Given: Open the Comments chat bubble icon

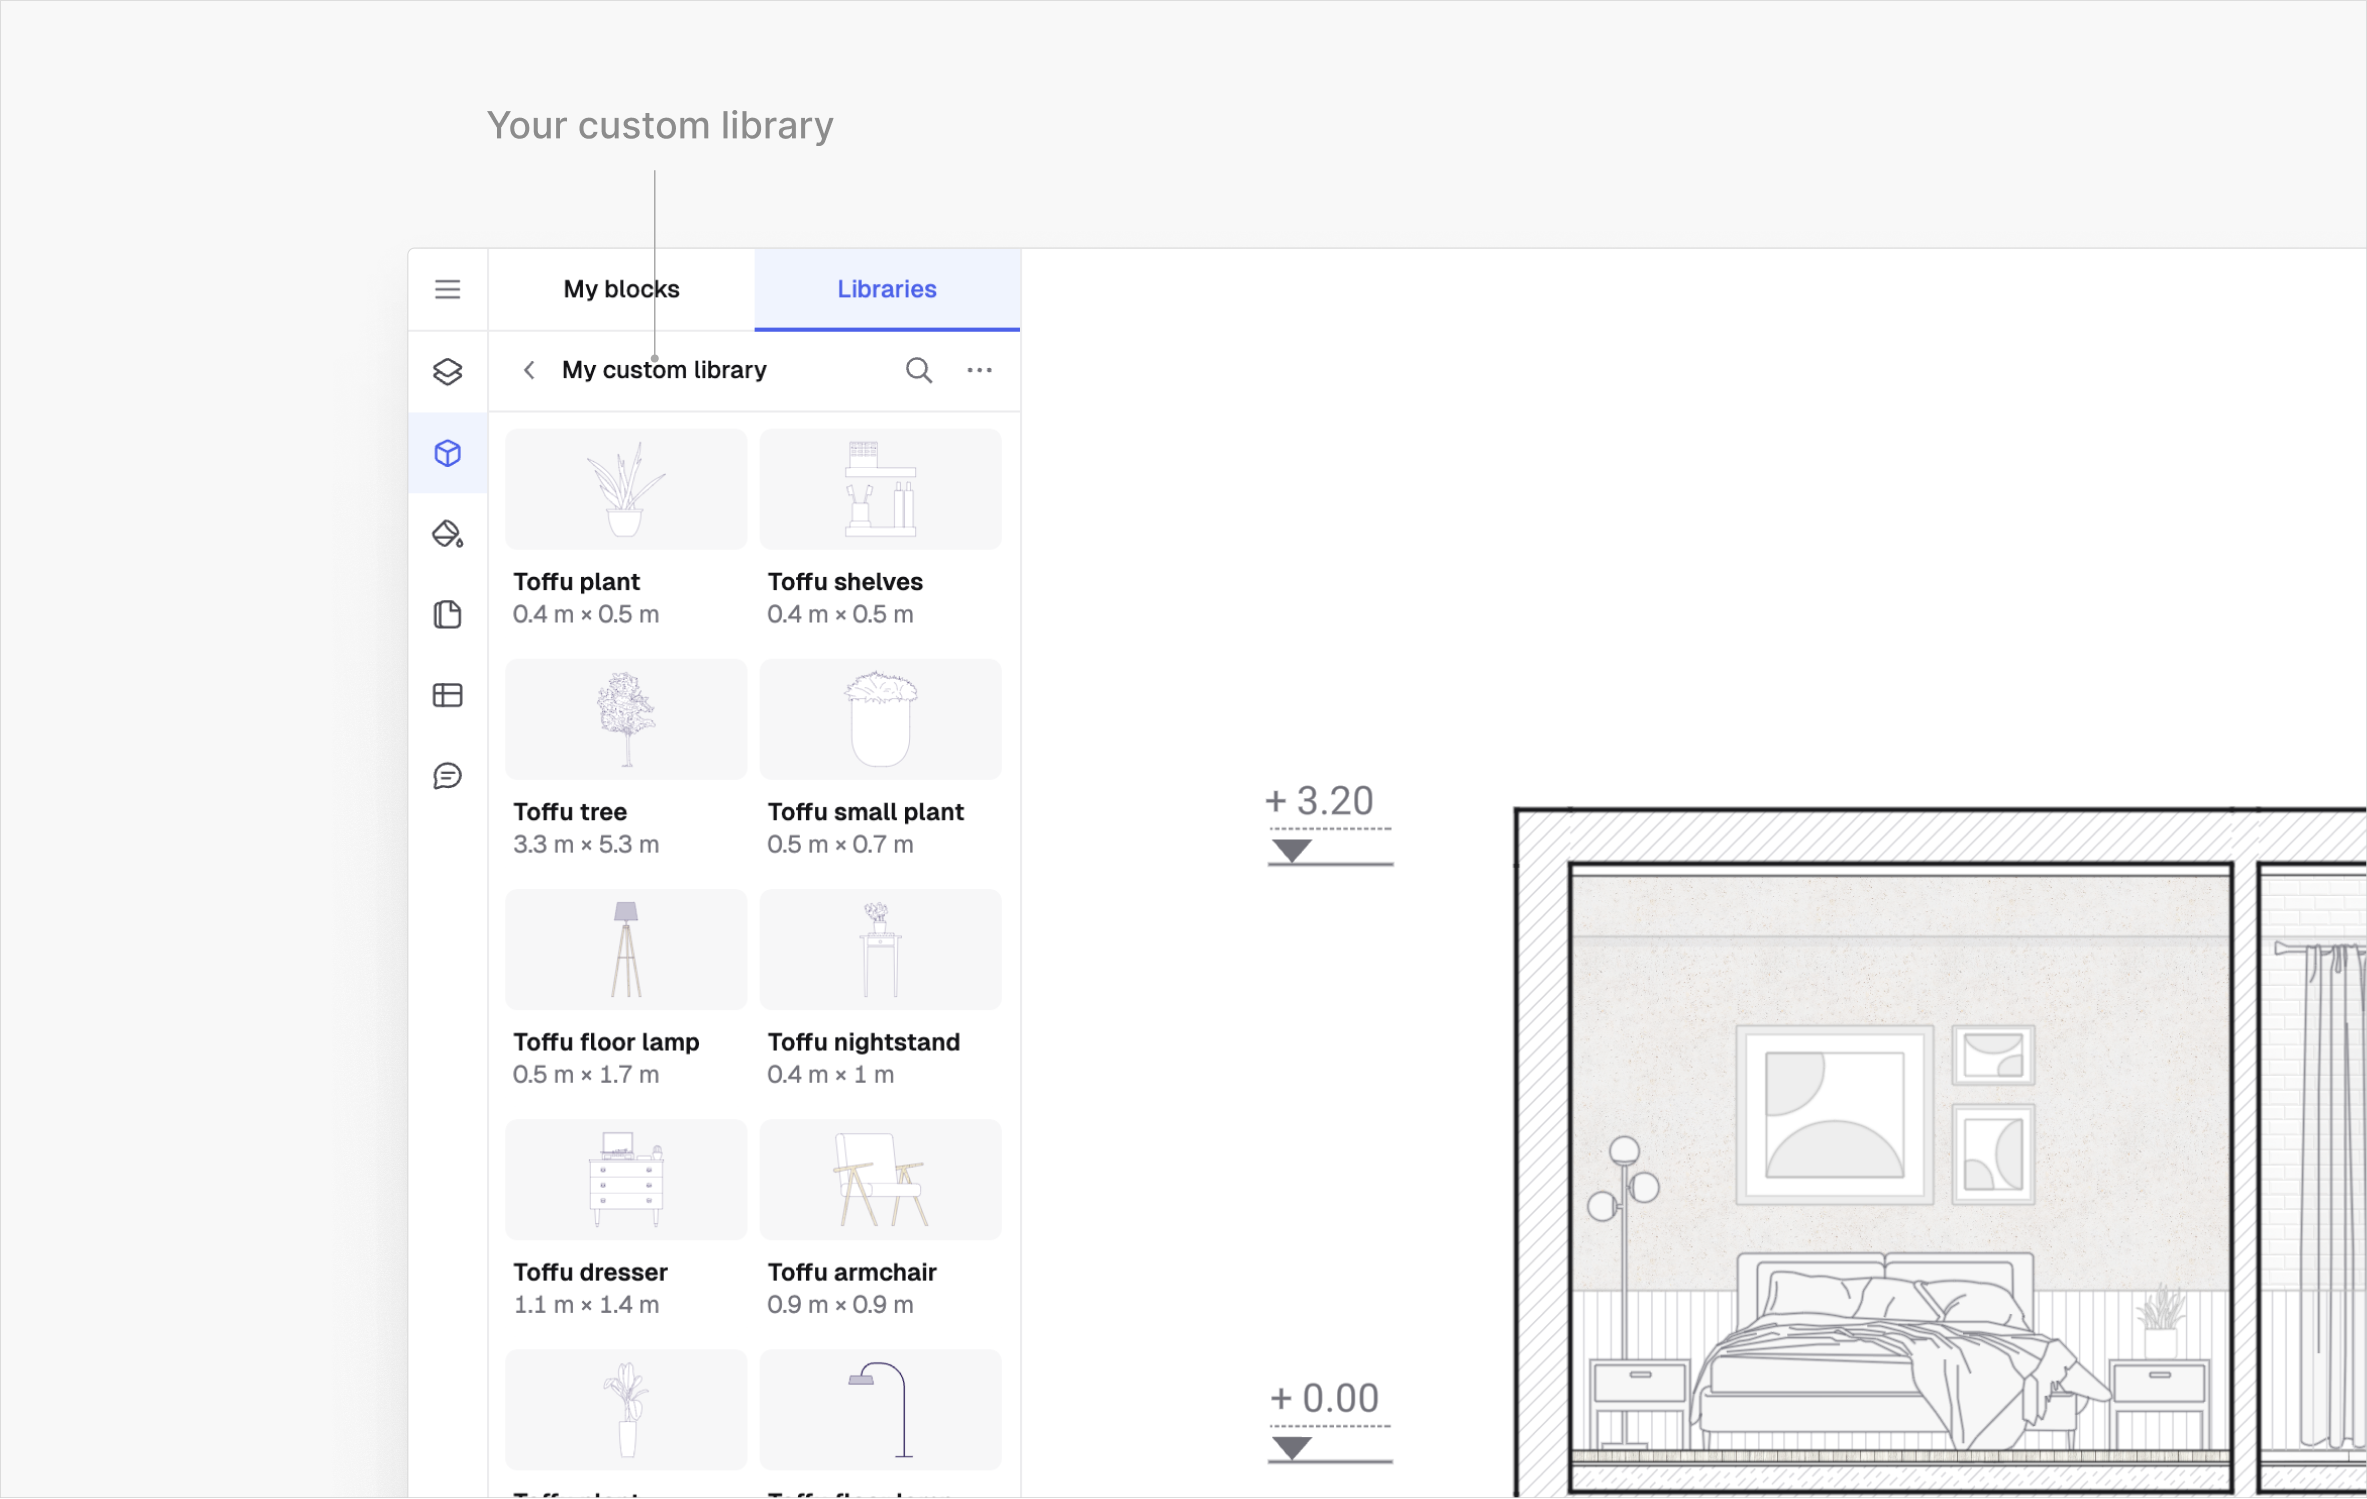Looking at the screenshot, I should click(447, 776).
